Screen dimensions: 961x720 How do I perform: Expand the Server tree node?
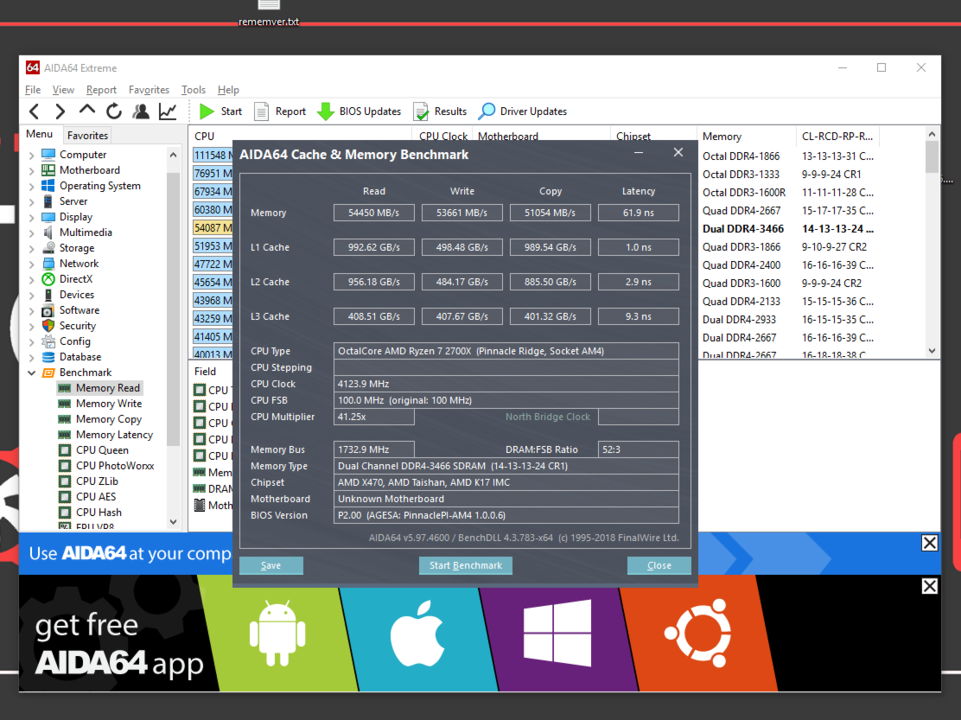click(x=31, y=202)
